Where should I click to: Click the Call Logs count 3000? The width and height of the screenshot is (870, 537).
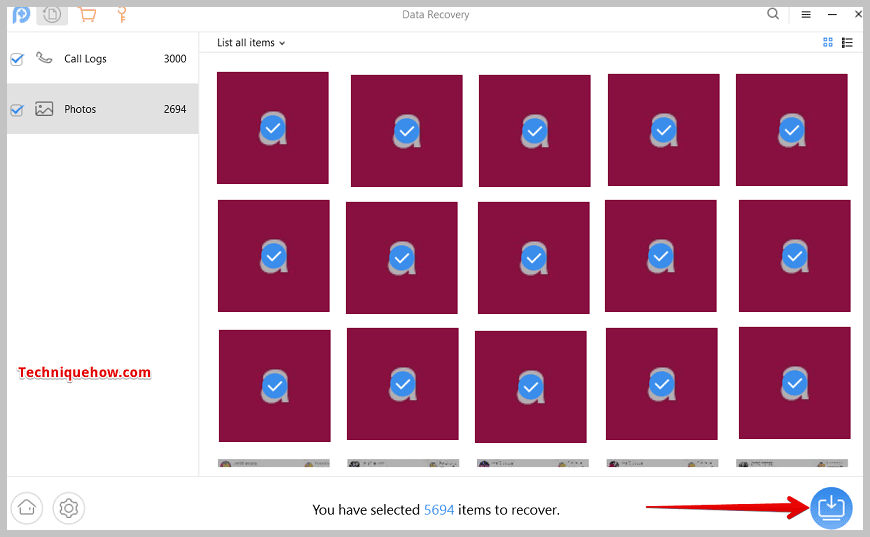(175, 59)
